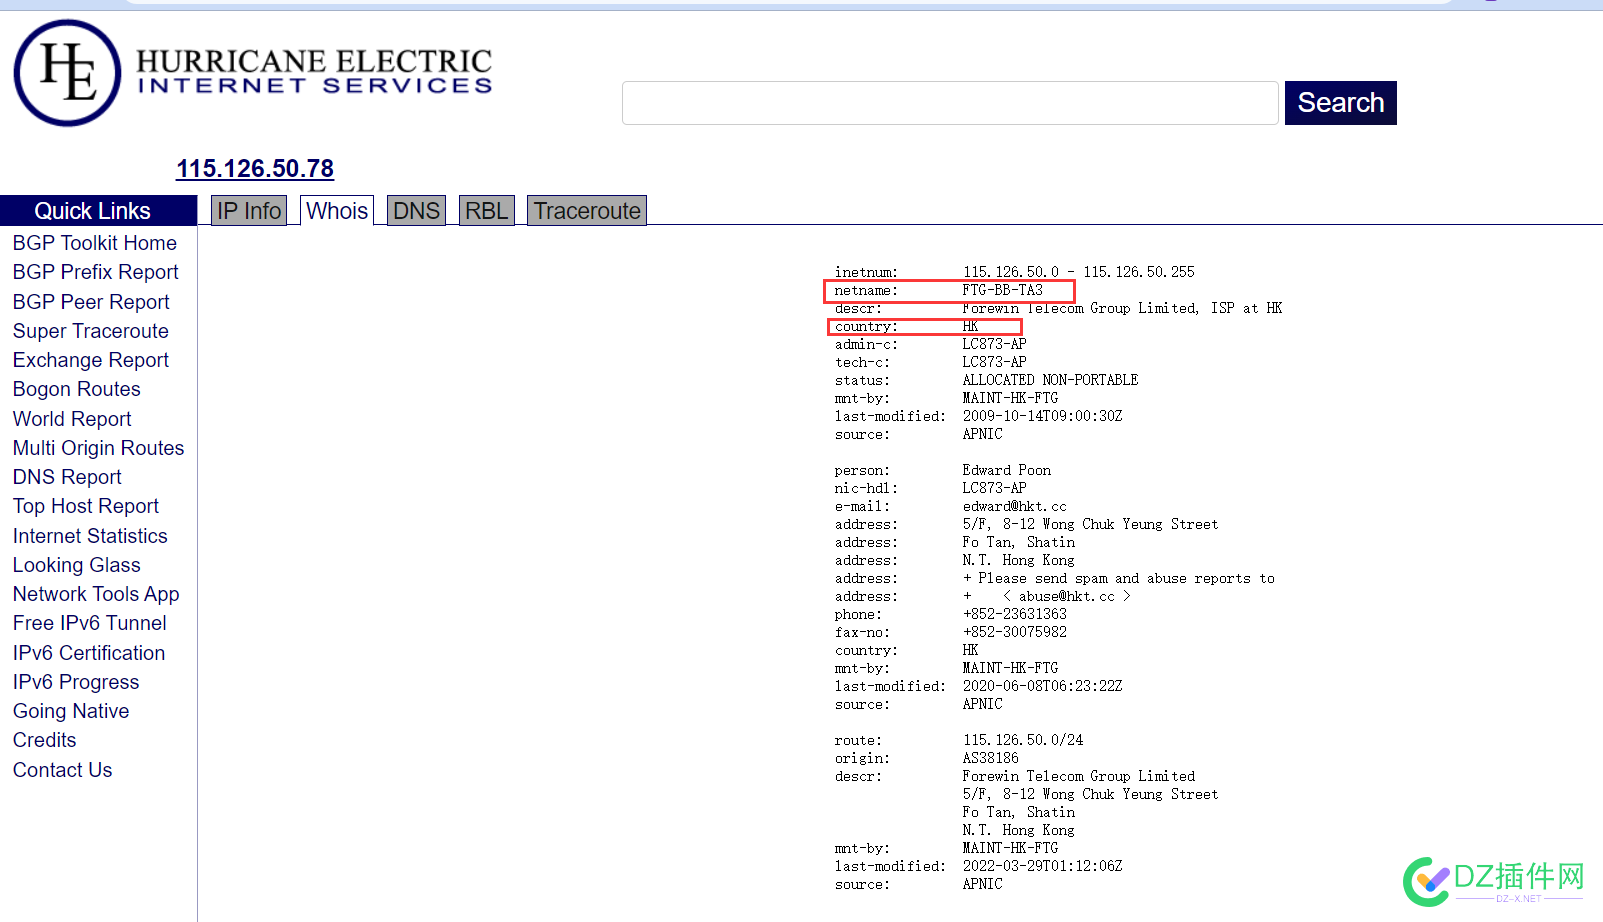This screenshot has width=1603, height=922.
Task: Click the e-mail value edward@hkt.cc
Action: (x=1015, y=506)
